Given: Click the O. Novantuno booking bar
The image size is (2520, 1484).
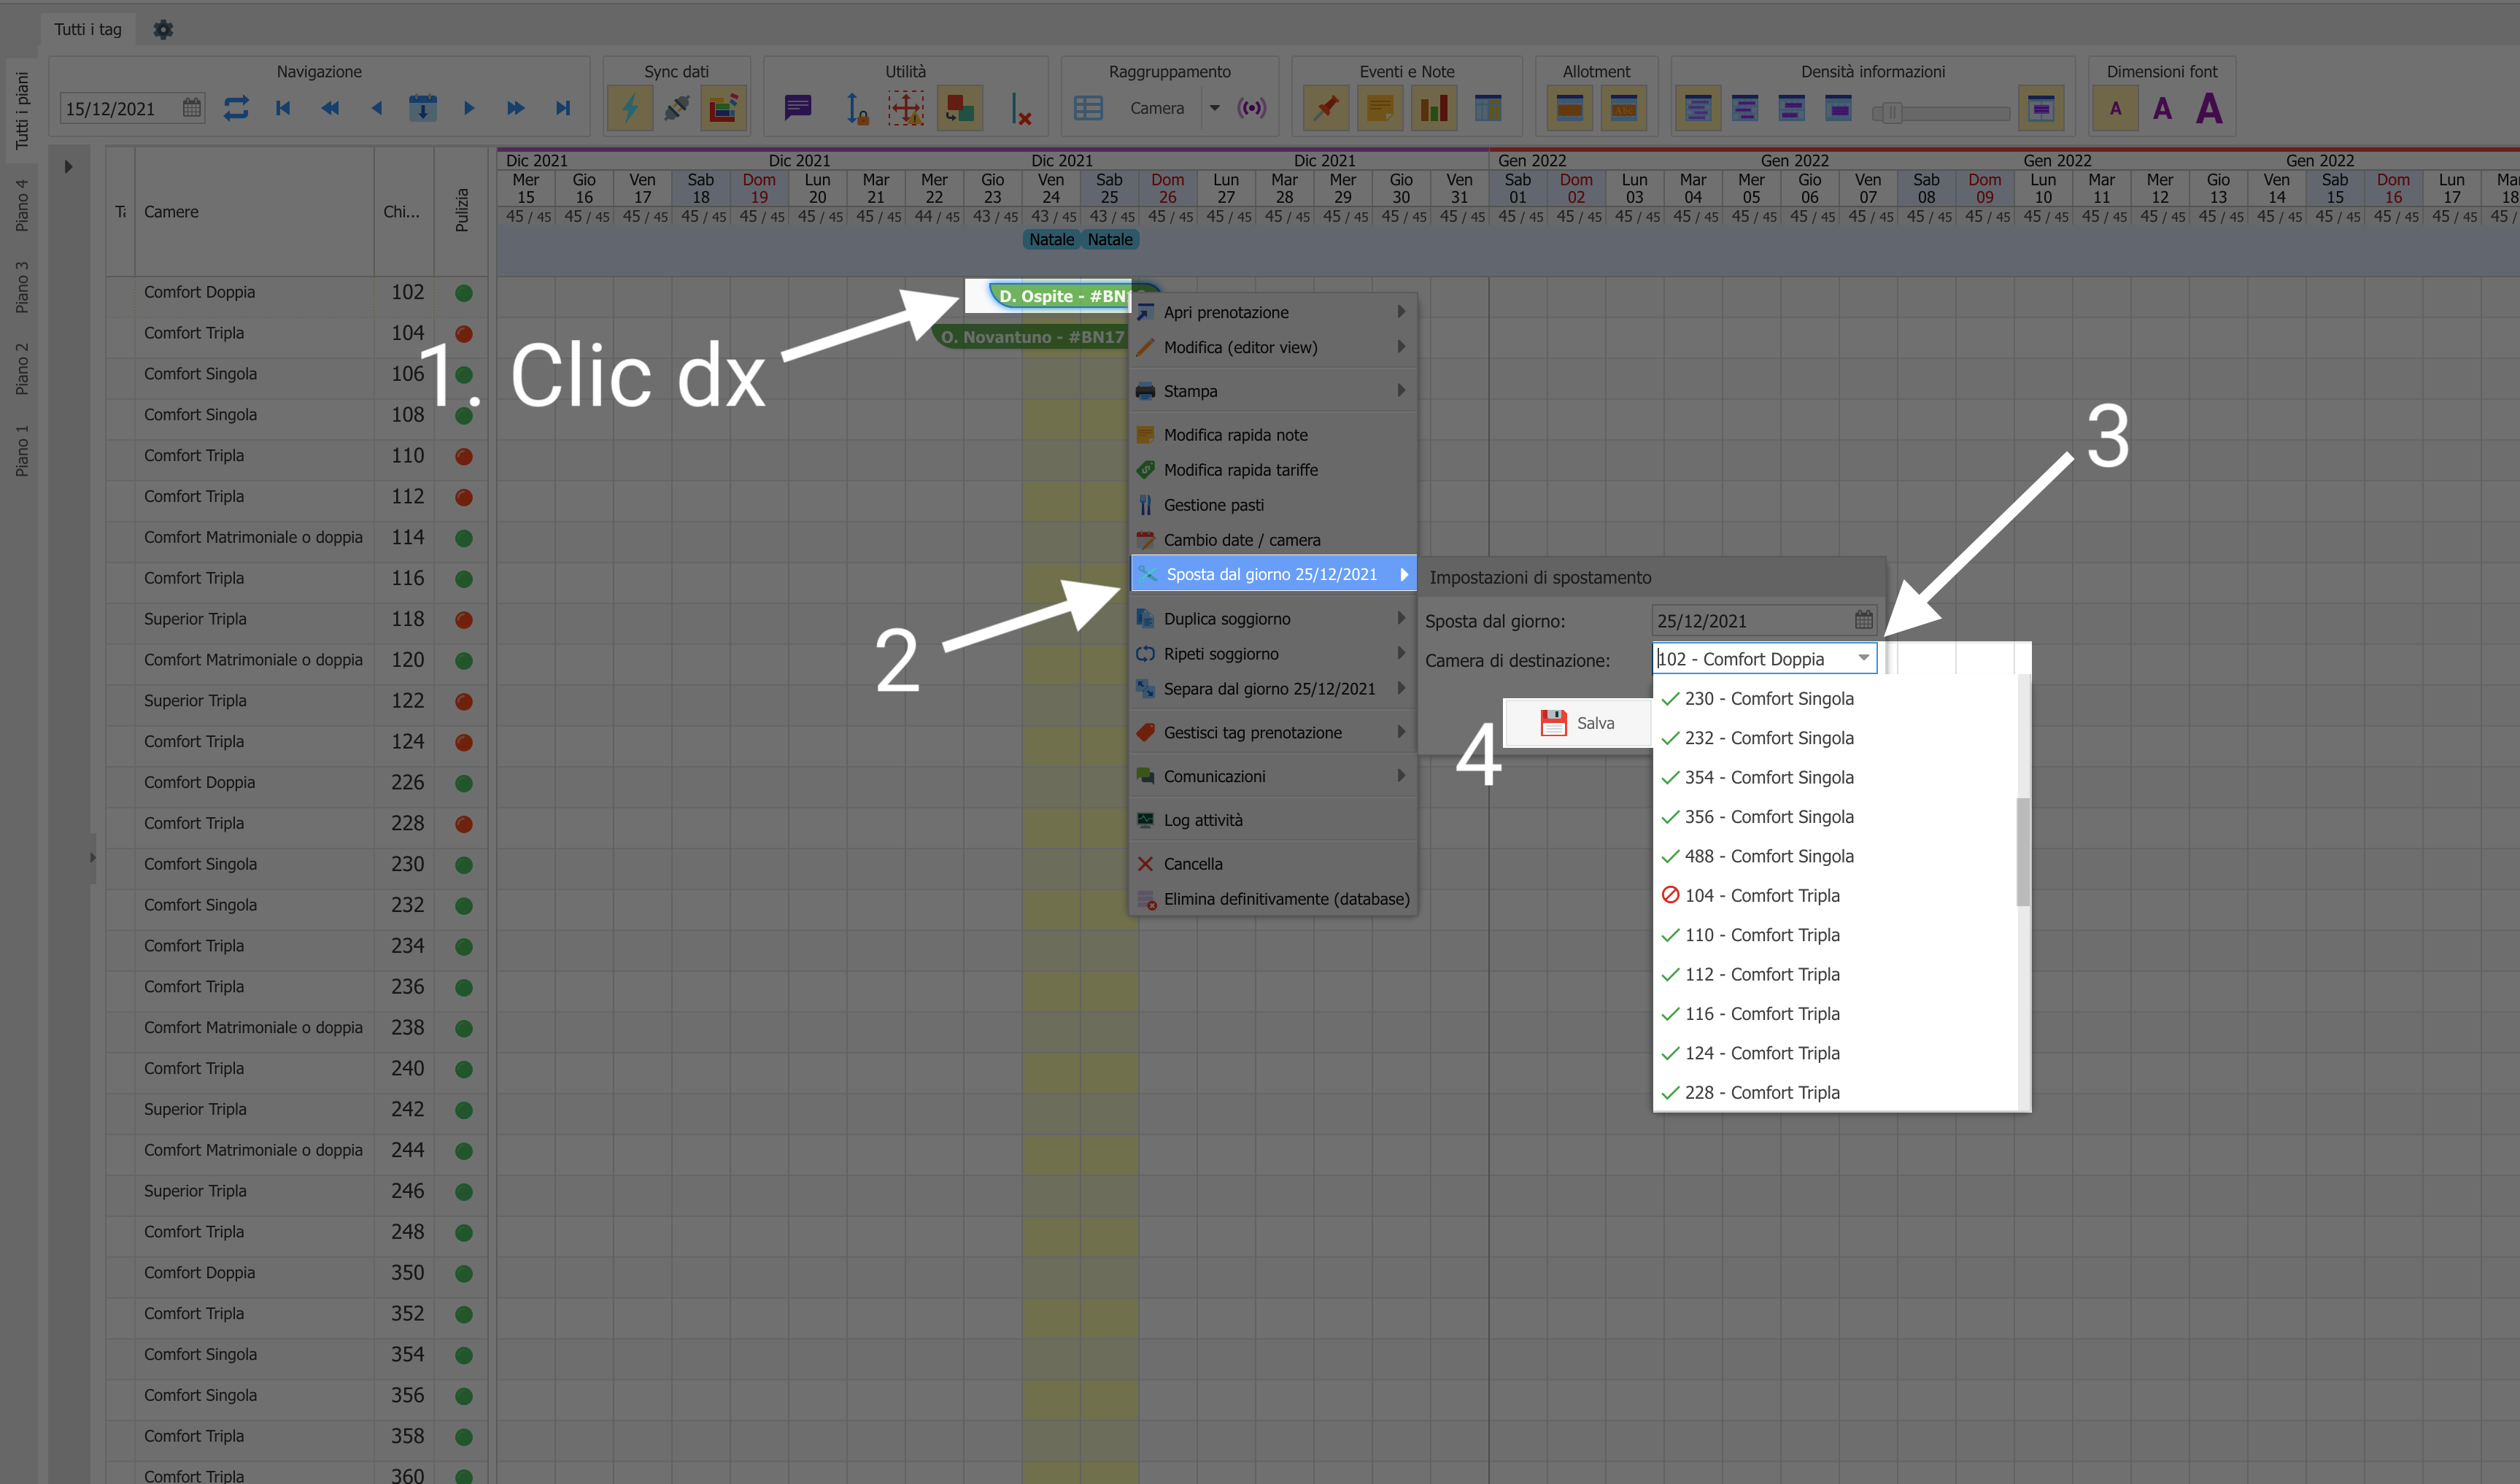Looking at the screenshot, I should [1032, 337].
